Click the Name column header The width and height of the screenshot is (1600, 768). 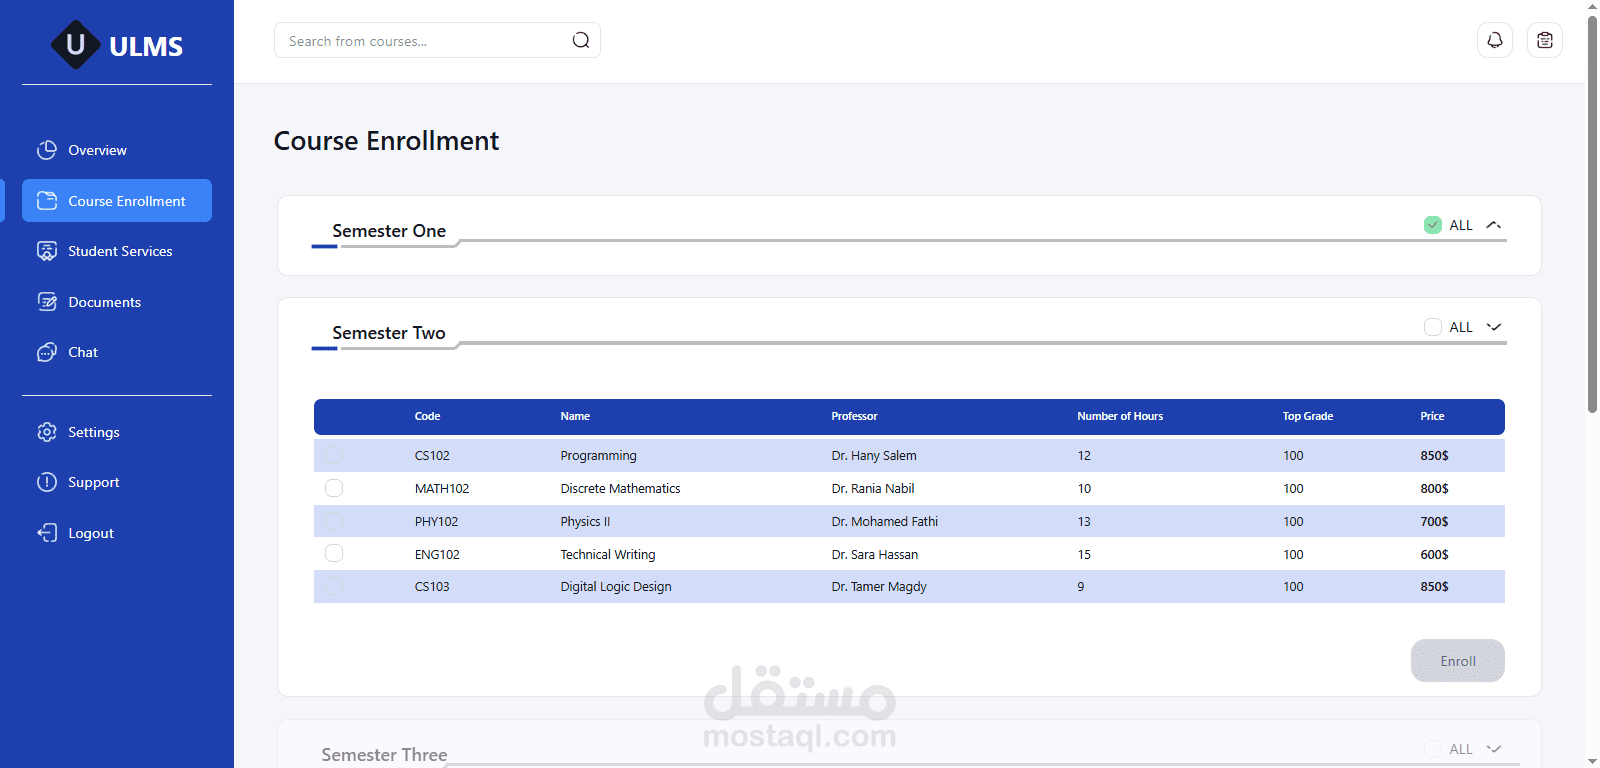[575, 416]
